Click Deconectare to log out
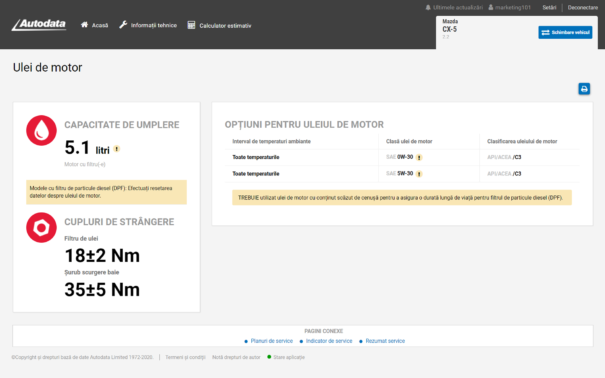Viewport: 605px width, 378px height. 583,7
